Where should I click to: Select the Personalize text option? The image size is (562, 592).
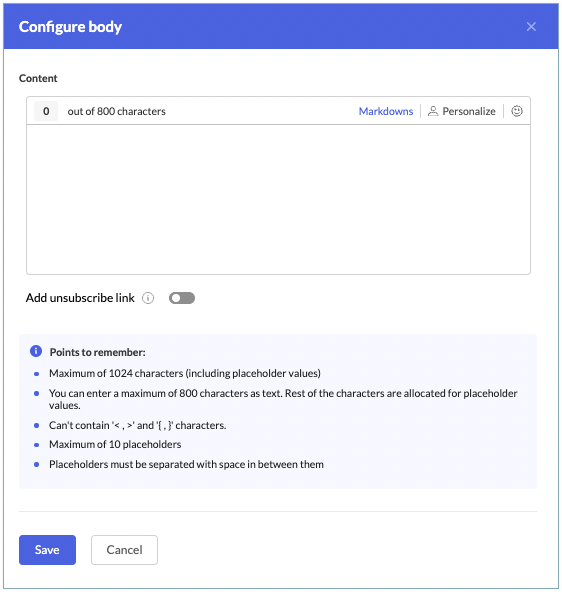tap(469, 111)
